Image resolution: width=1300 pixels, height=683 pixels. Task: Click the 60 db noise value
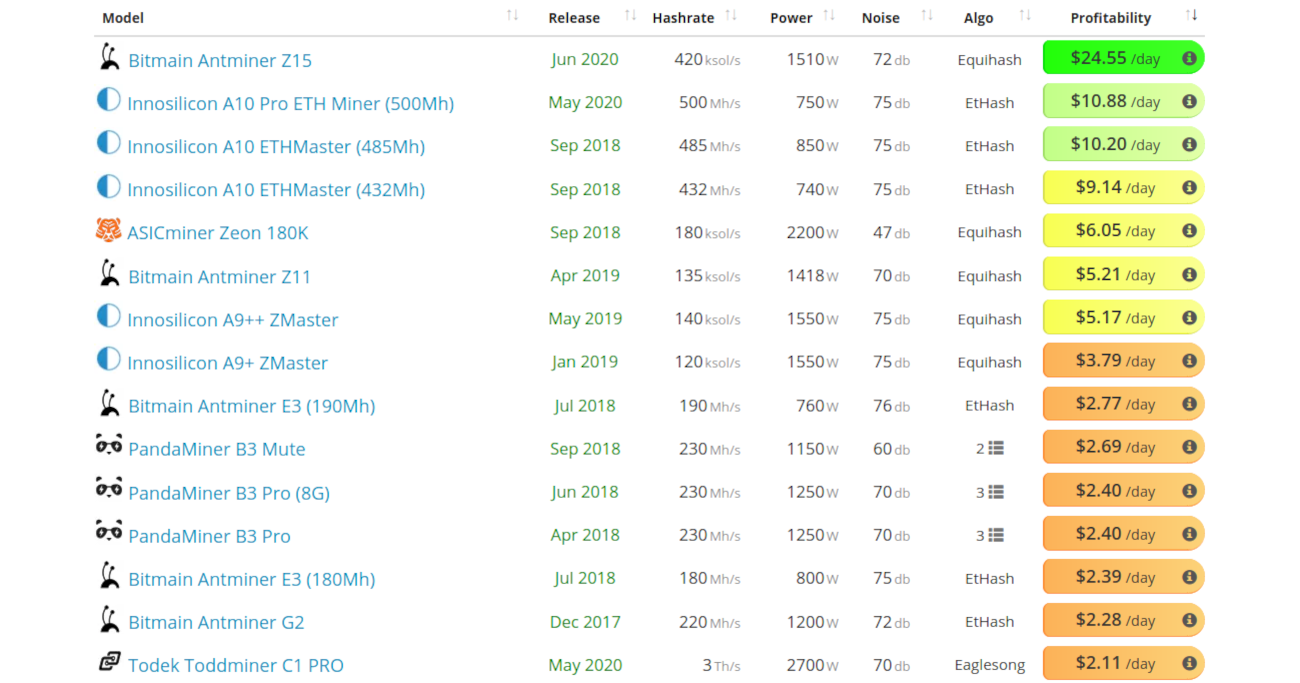(x=891, y=449)
